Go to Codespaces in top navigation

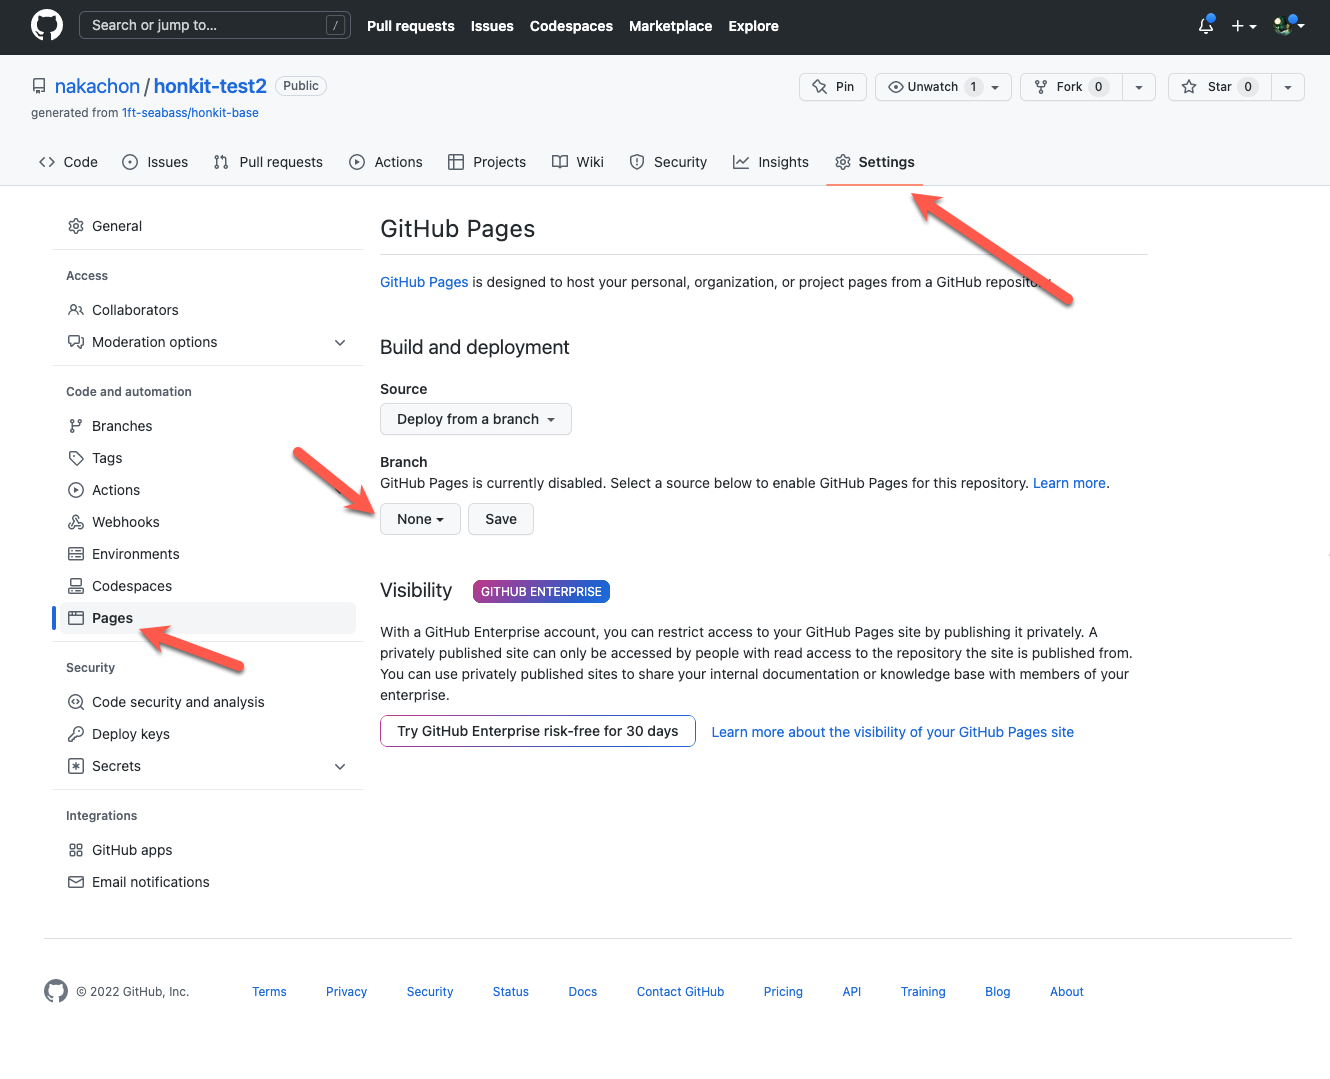click(x=571, y=26)
